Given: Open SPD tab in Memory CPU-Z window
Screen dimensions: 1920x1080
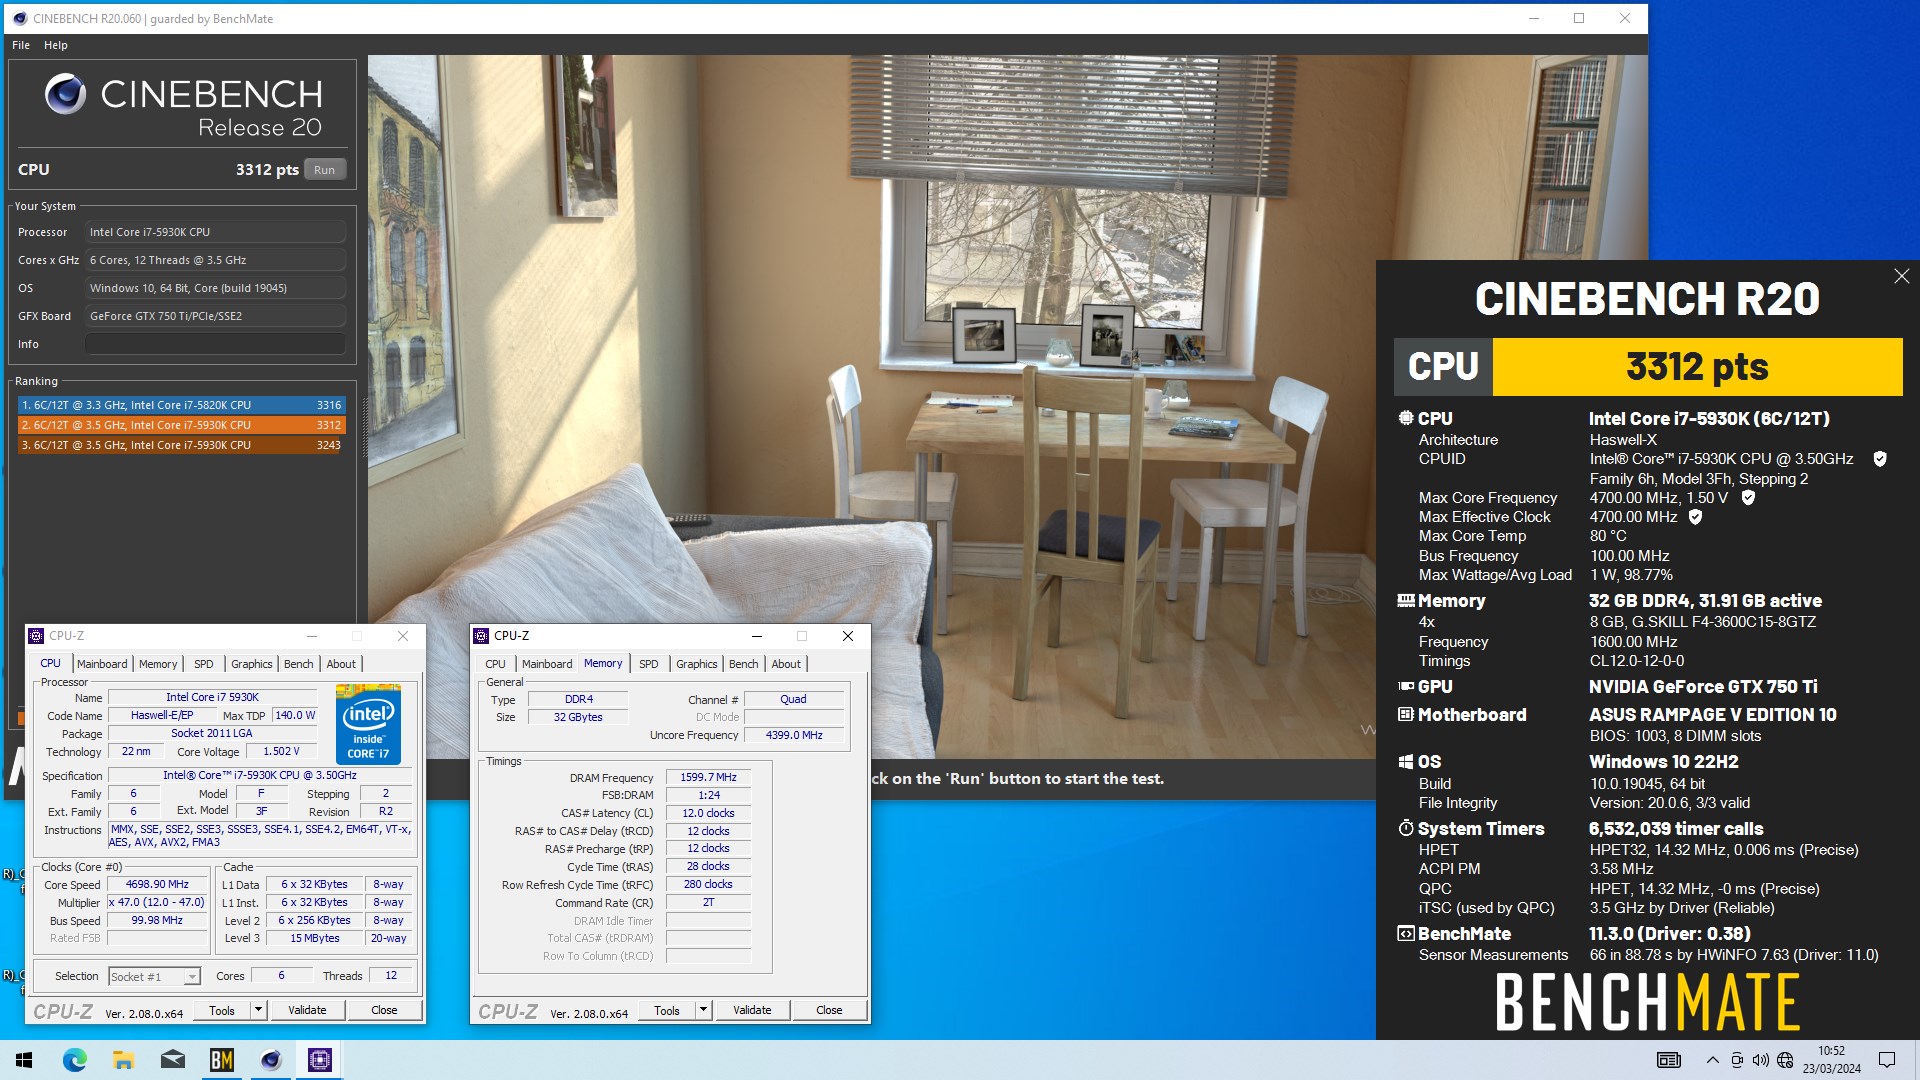Looking at the screenshot, I should (649, 664).
